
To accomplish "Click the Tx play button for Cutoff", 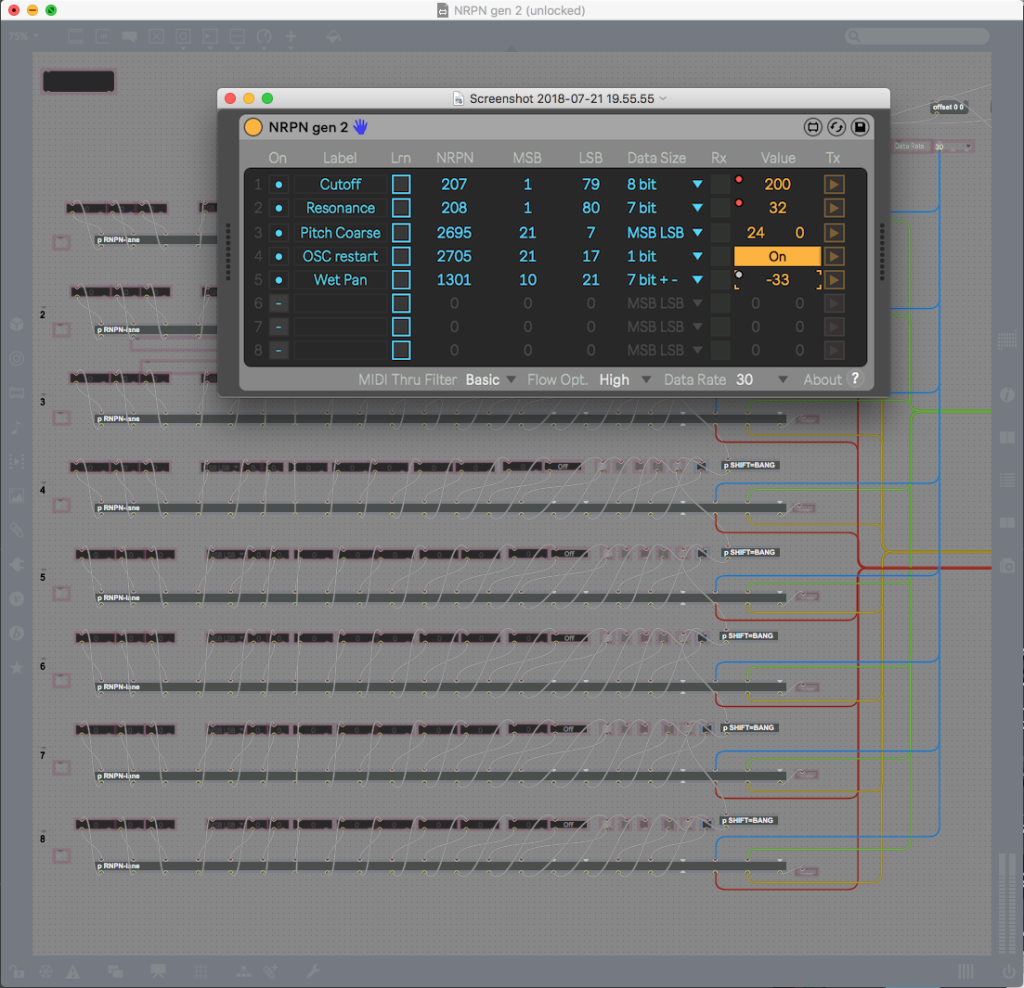I will click(x=834, y=184).
